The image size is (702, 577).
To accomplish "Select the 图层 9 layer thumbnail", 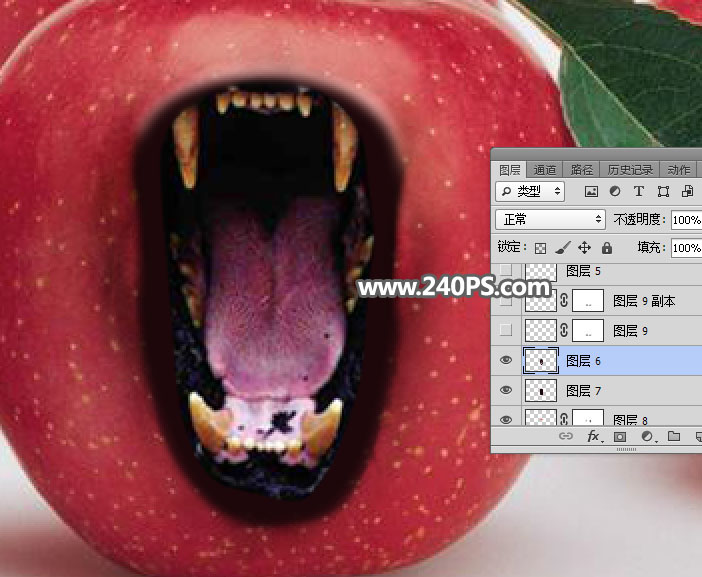I will coord(540,330).
